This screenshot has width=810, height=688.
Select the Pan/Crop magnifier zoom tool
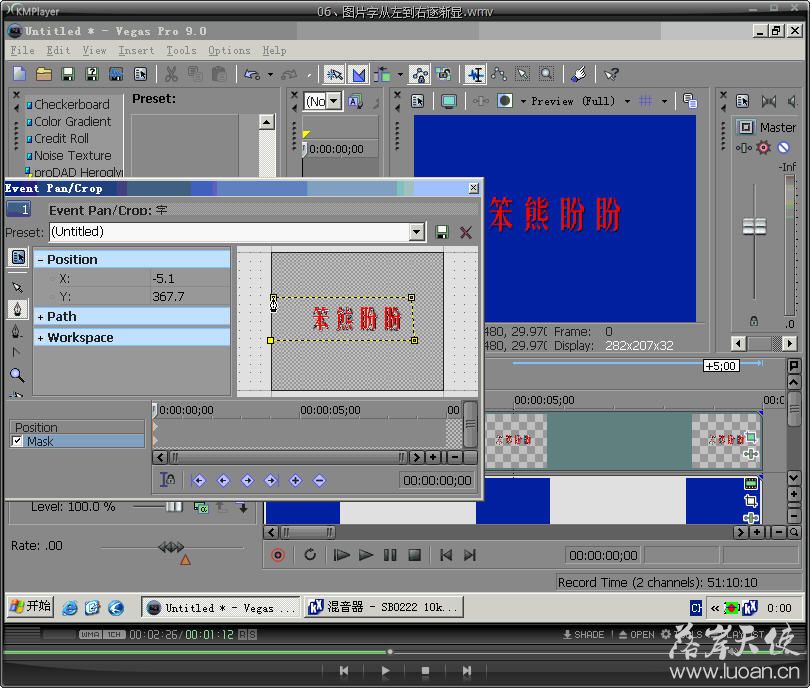pos(18,375)
